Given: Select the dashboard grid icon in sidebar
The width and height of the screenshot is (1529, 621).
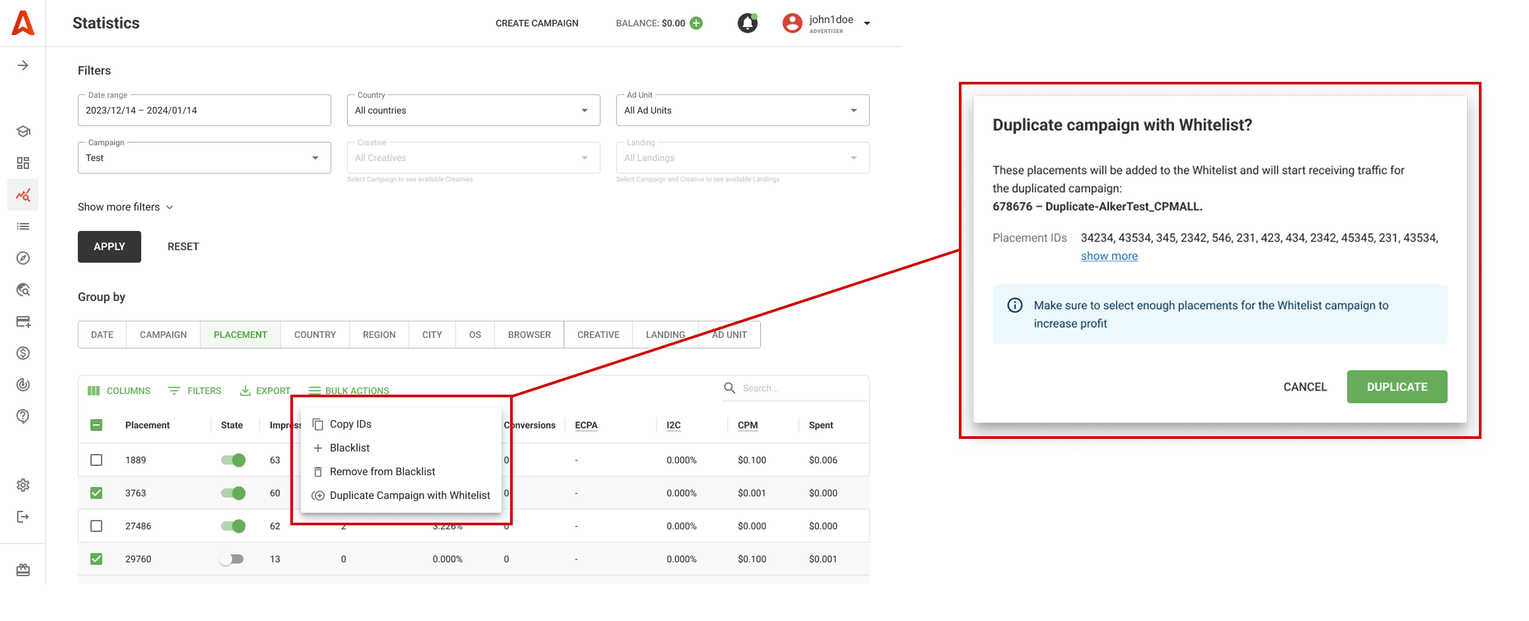Looking at the screenshot, I should [x=22, y=162].
